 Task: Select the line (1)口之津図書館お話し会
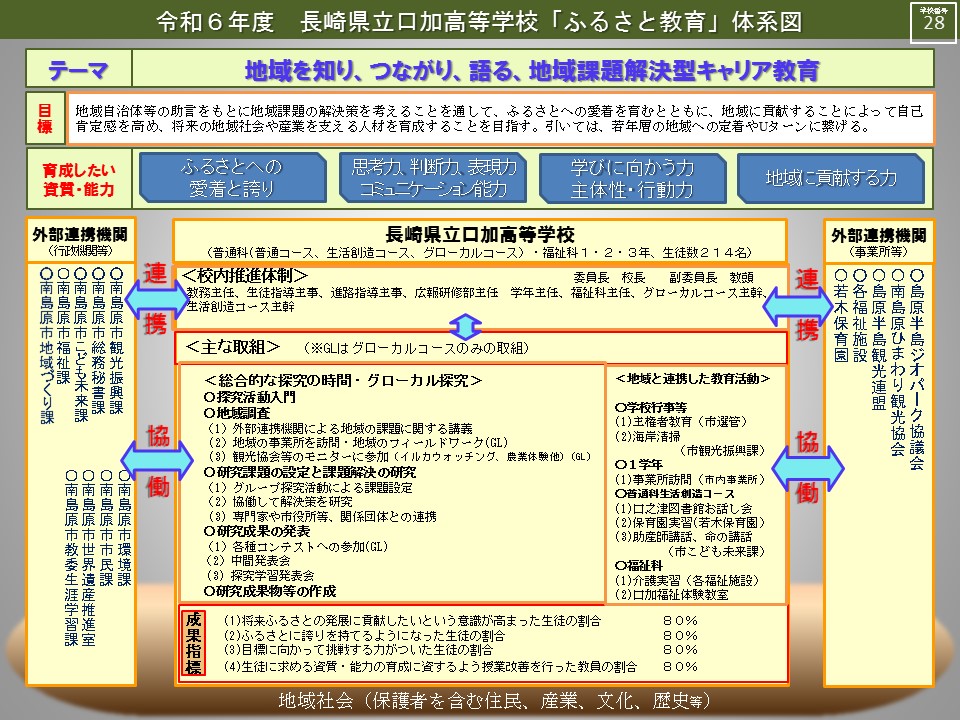coord(683,508)
